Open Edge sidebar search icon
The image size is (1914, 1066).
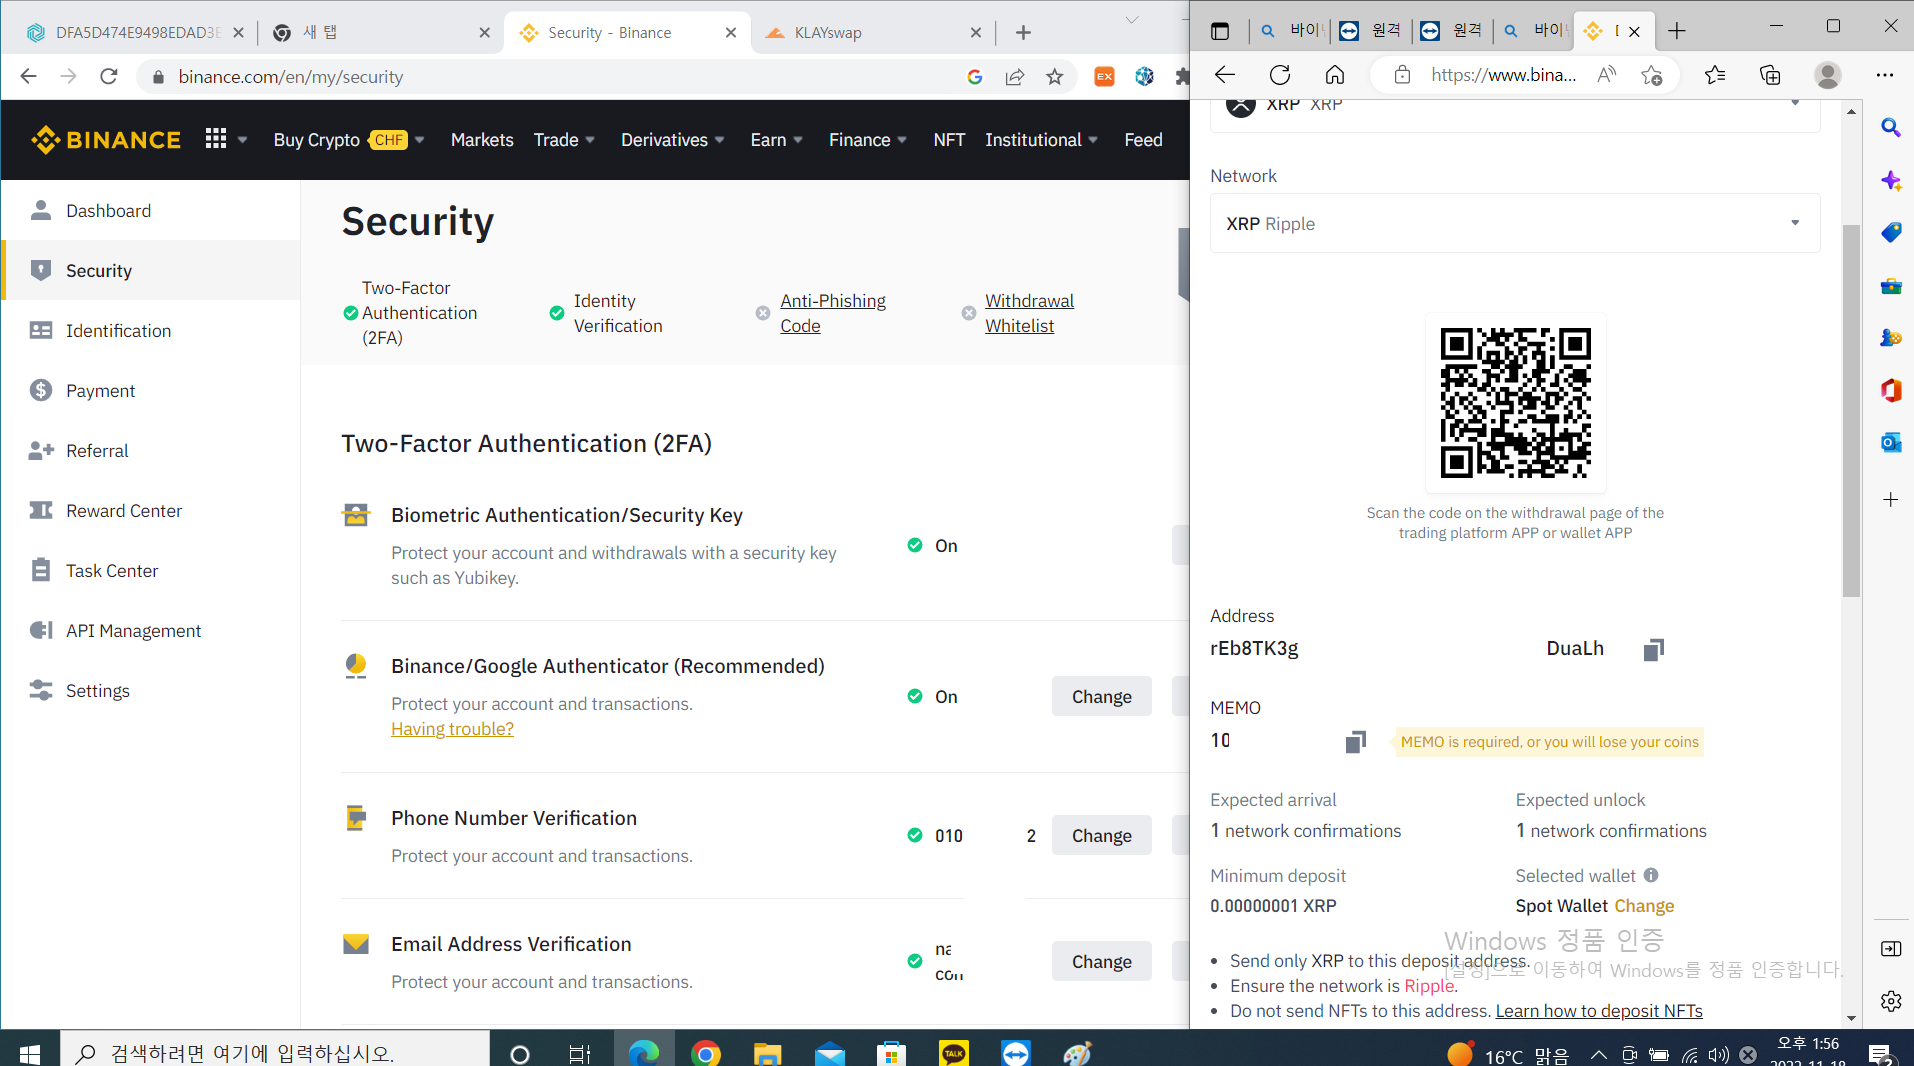1890,127
